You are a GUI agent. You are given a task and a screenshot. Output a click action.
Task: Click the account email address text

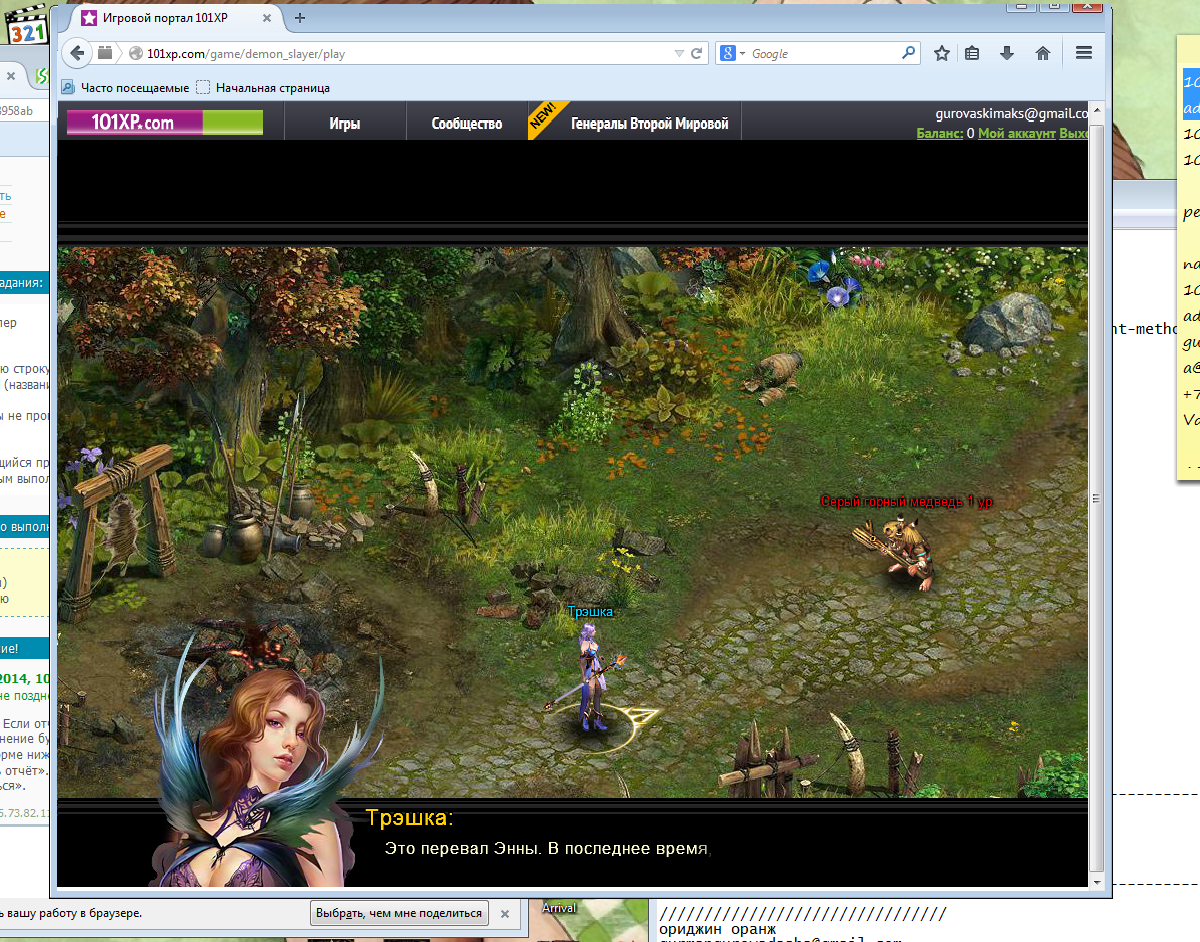[1011, 114]
